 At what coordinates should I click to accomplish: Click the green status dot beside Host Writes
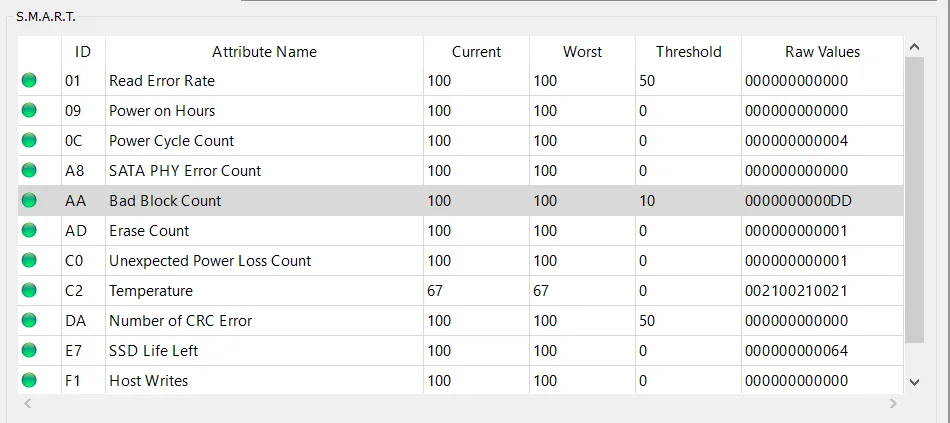tap(29, 381)
